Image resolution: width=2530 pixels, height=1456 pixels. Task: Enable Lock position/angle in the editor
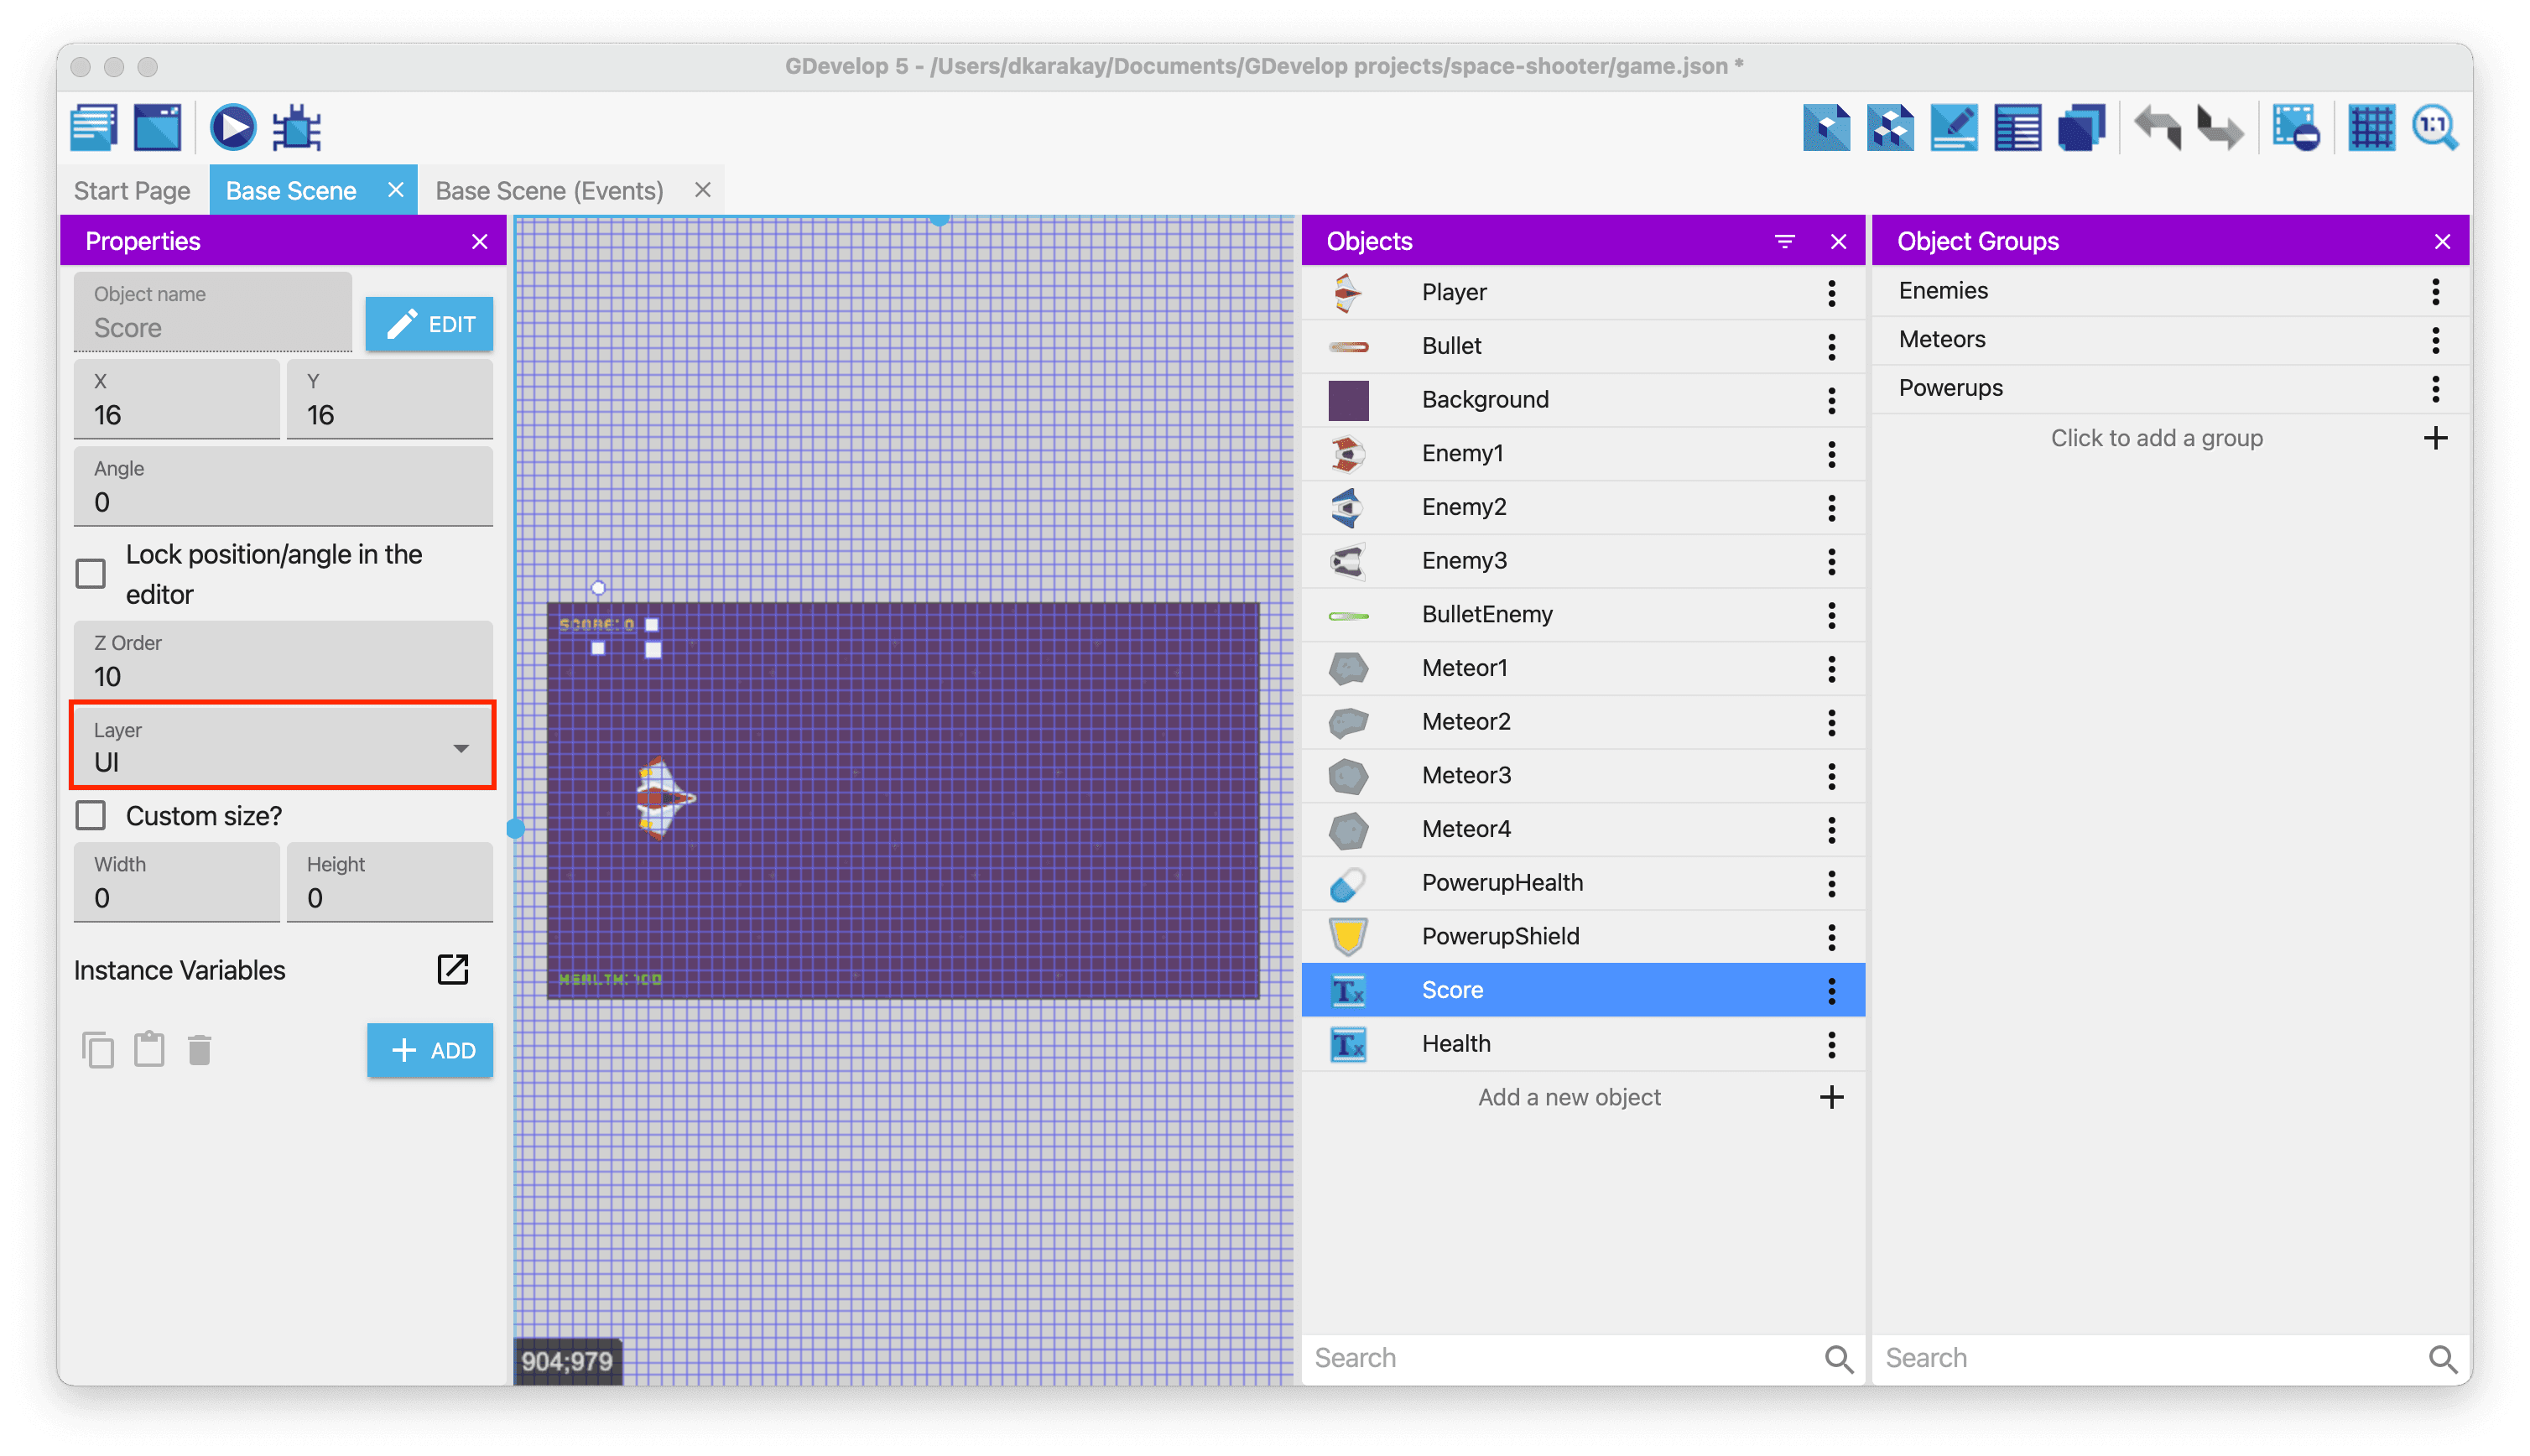coord(91,574)
